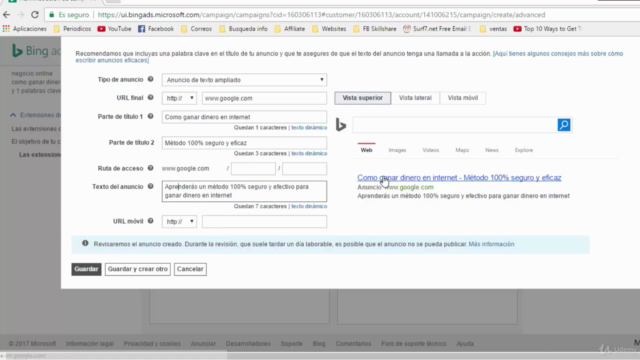The image size is (640, 360).
Task: Select the Maps tab in preview
Action: (462, 150)
